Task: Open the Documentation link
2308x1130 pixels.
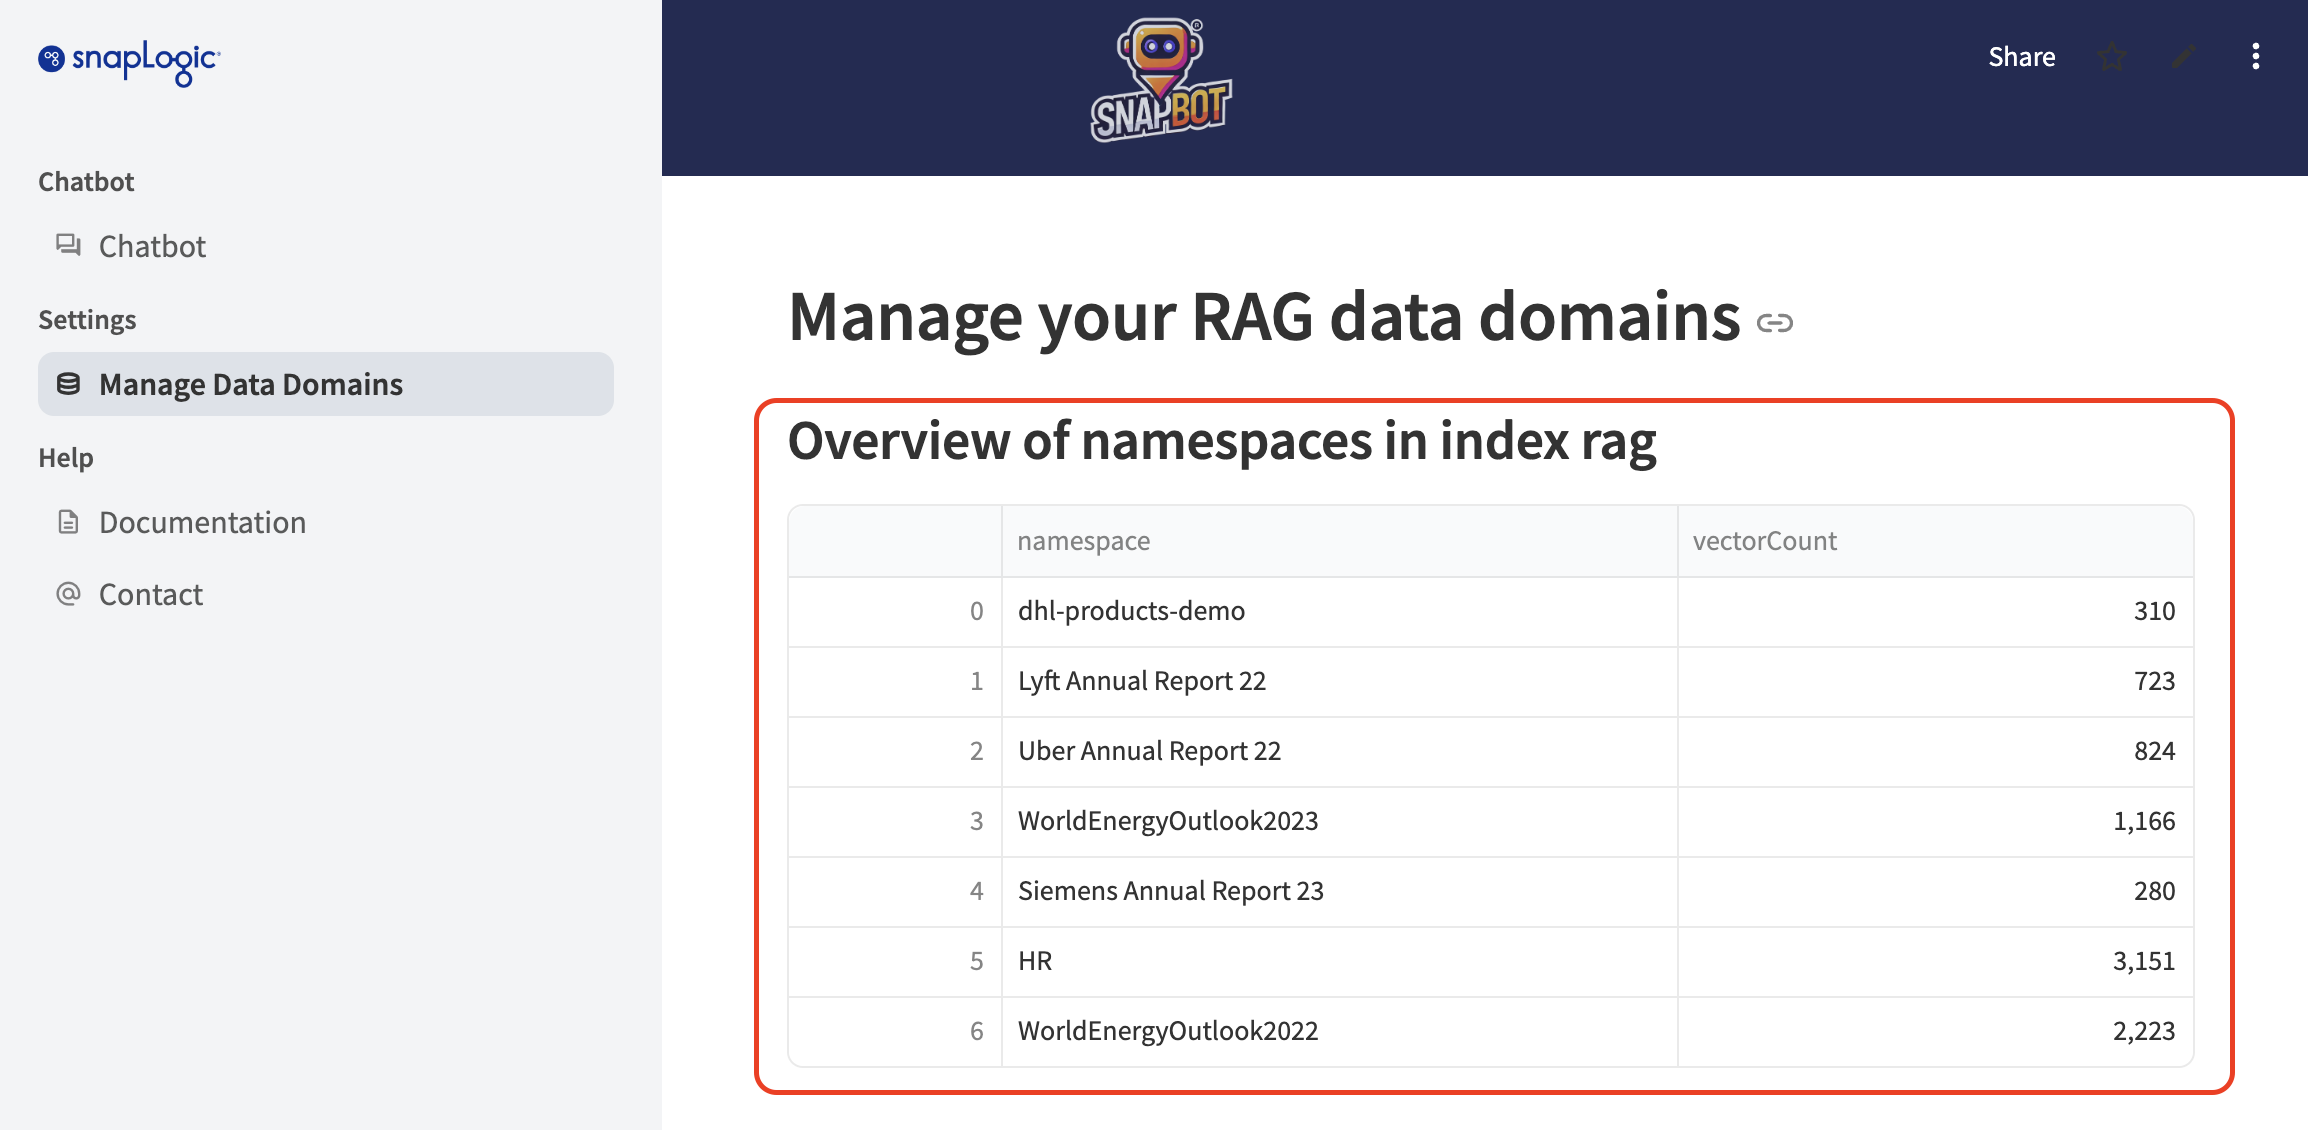Action: (202, 522)
